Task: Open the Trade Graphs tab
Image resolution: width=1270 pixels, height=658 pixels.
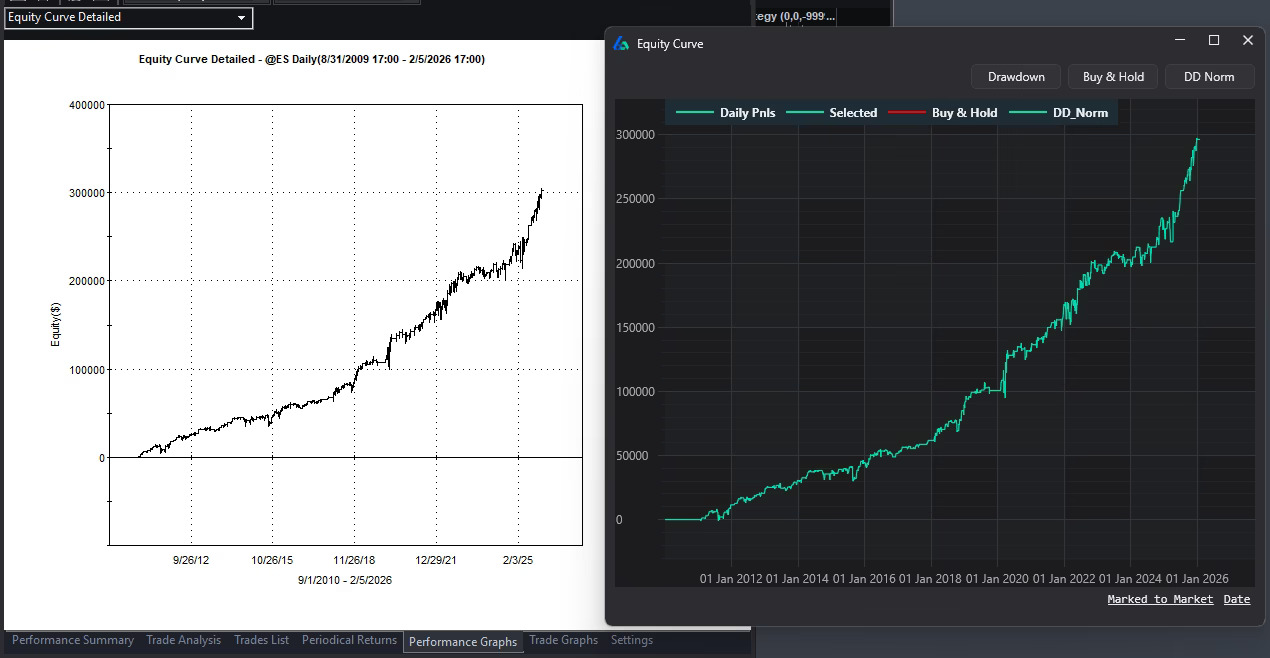Action: click(x=563, y=640)
